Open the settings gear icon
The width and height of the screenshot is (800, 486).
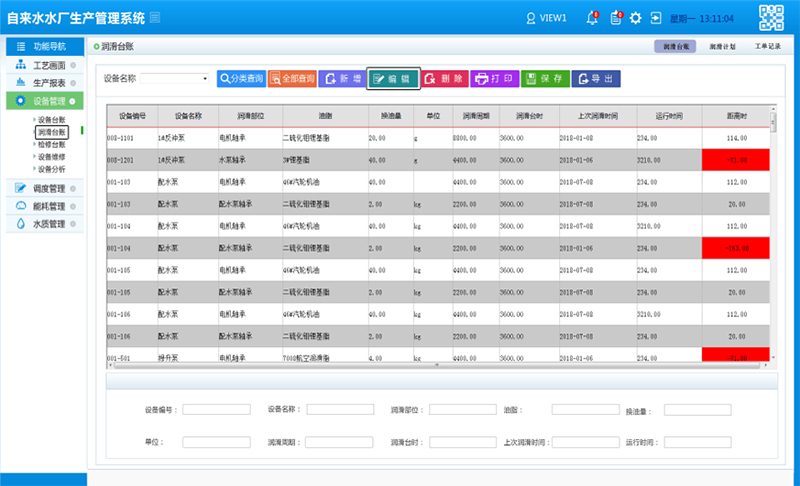click(x=635, y=18)
